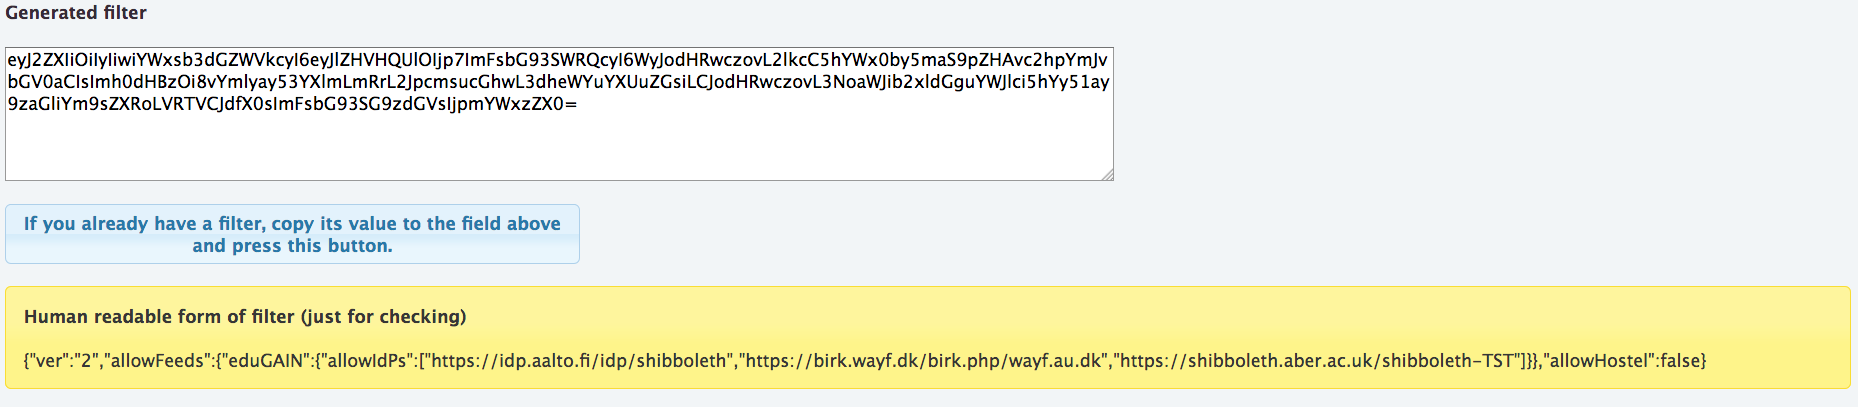Click the empty space below the filter text
The image size is (1858, 407).
pos(557,150)
